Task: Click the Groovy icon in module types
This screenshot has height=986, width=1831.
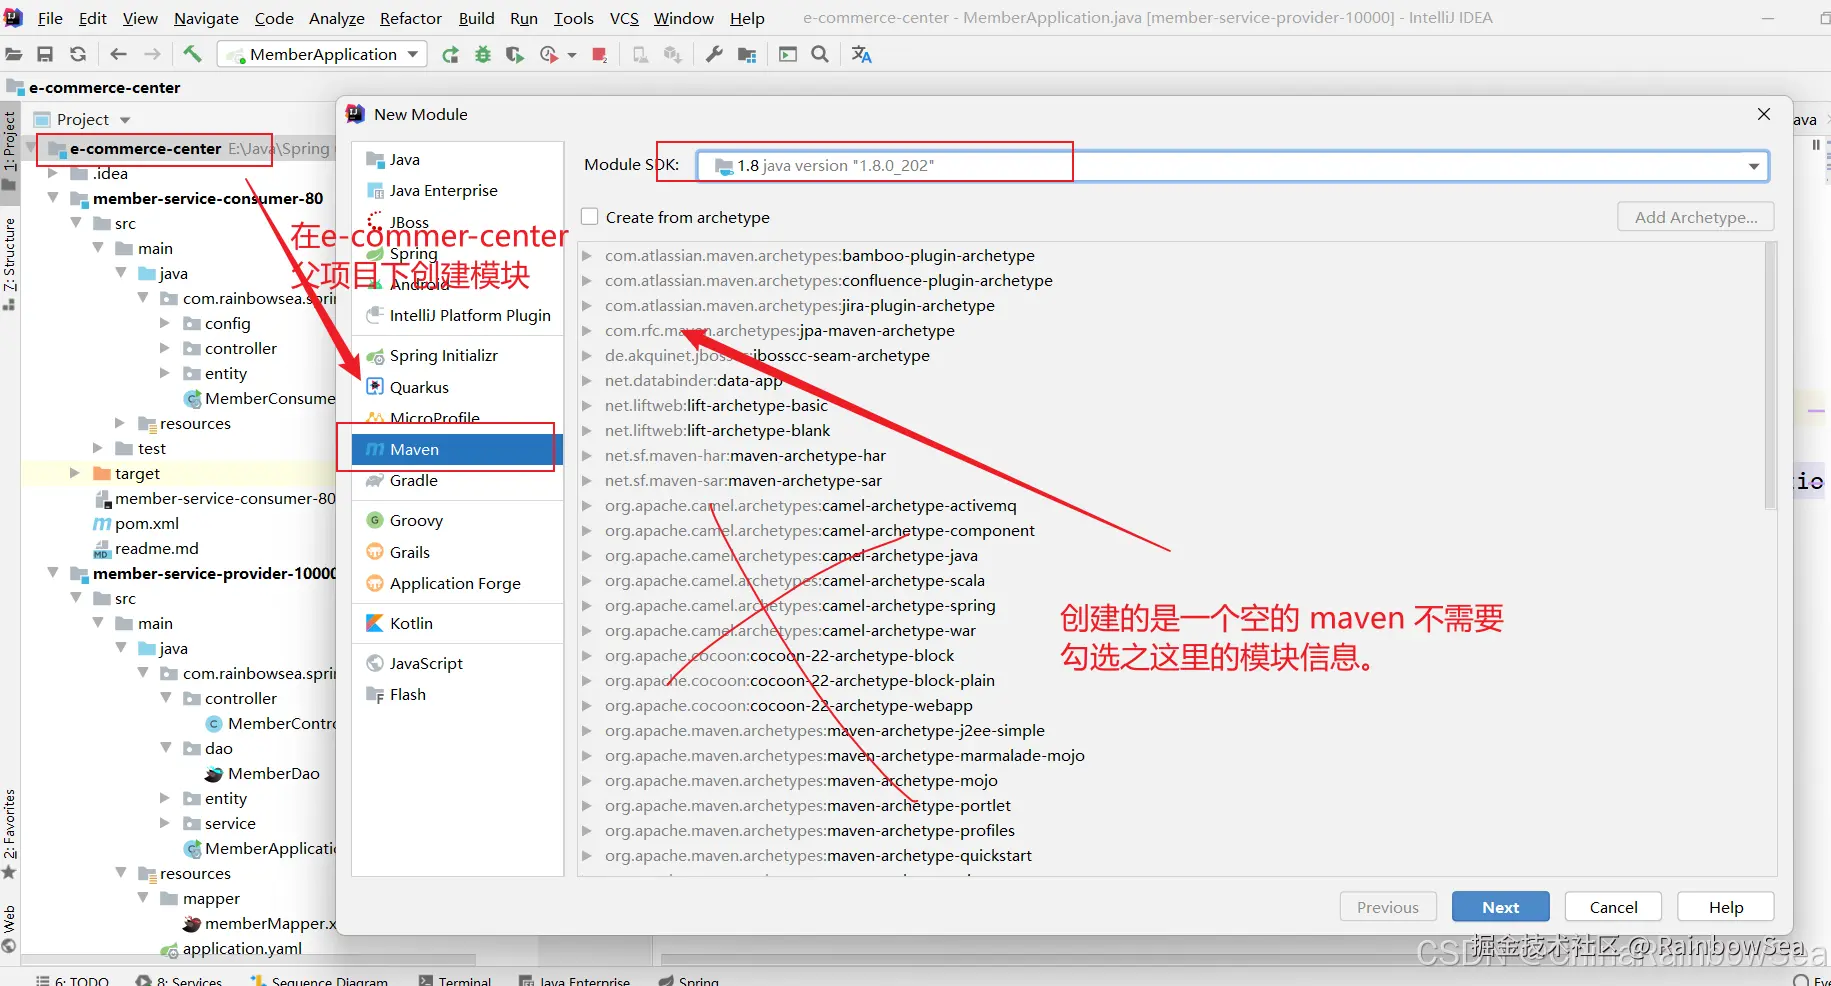Action: click(x=375, y=520)
